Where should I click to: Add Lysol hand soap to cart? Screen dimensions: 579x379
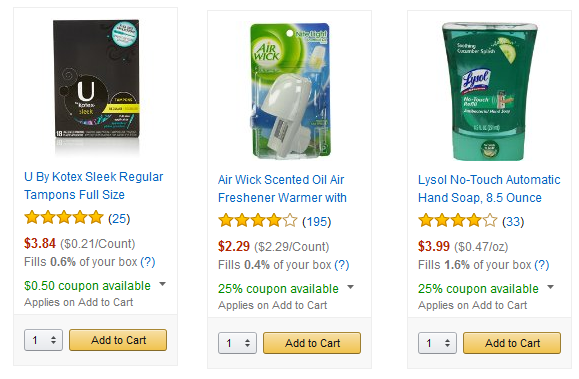(x=512, y=343)
